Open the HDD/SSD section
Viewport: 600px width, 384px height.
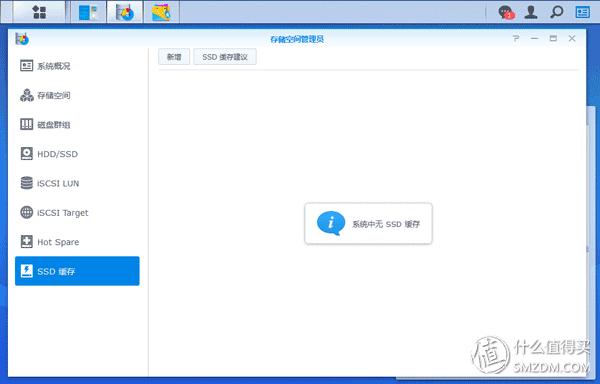click(x=77, y=154)
